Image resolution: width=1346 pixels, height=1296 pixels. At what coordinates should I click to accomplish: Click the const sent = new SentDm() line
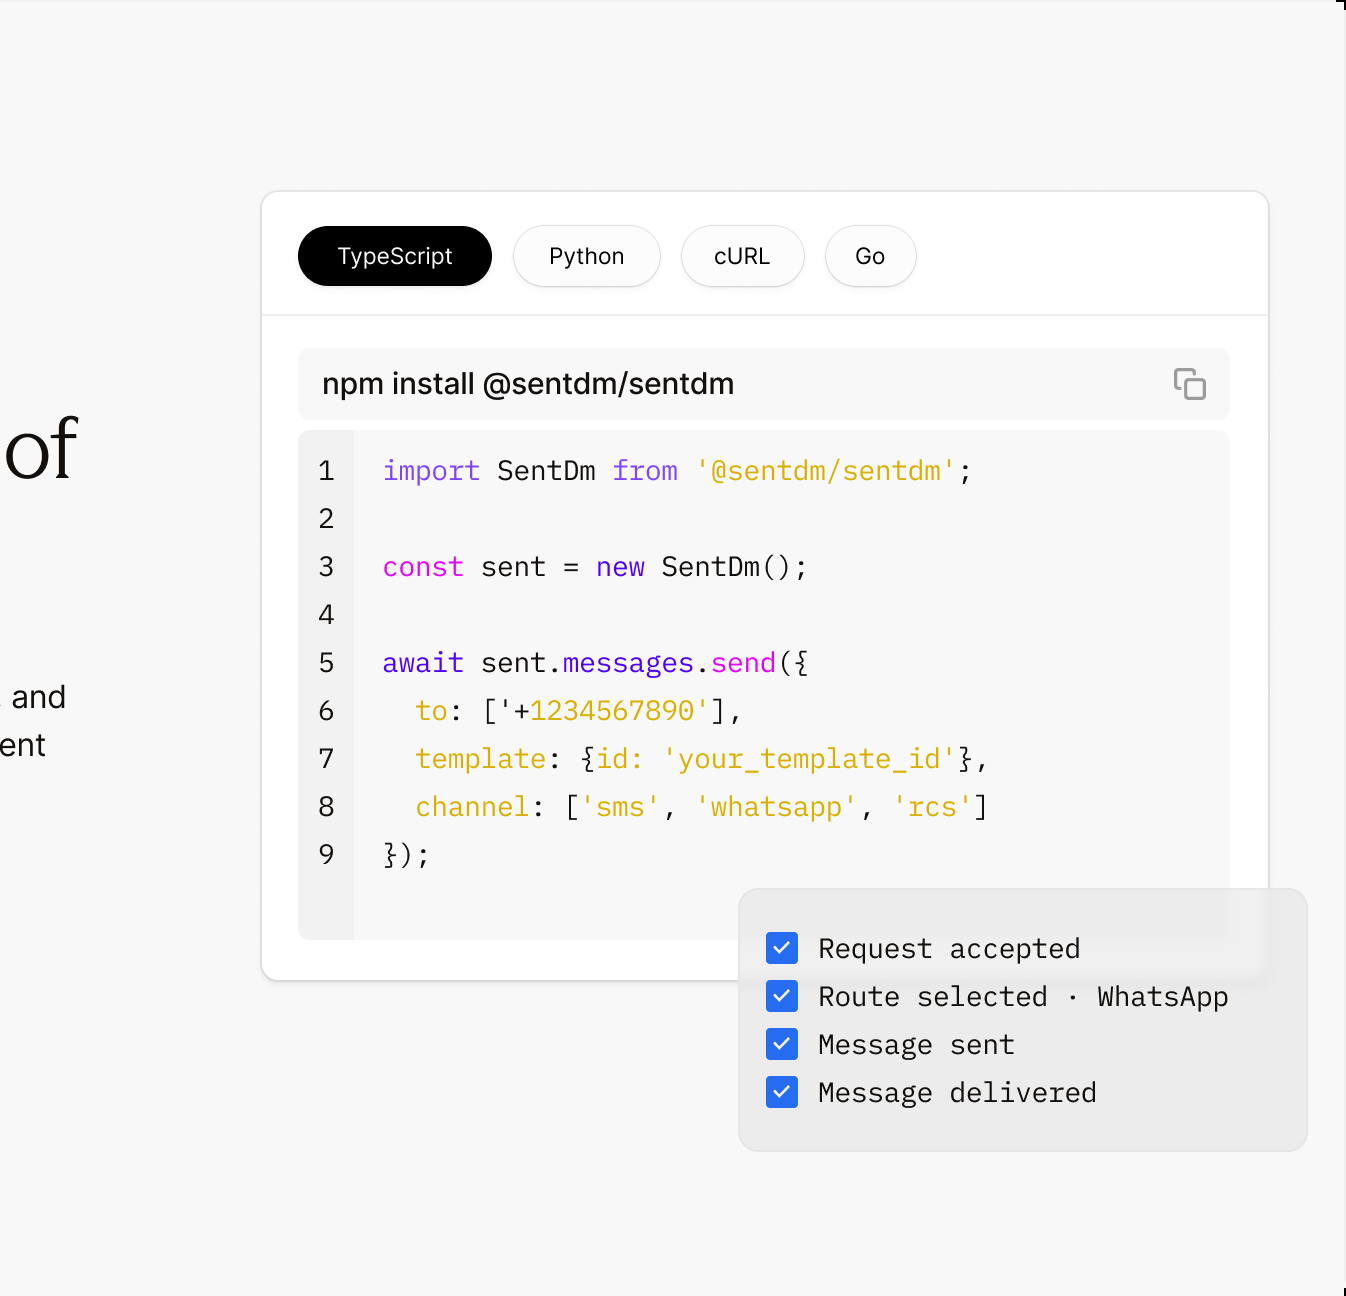[595, 567]
